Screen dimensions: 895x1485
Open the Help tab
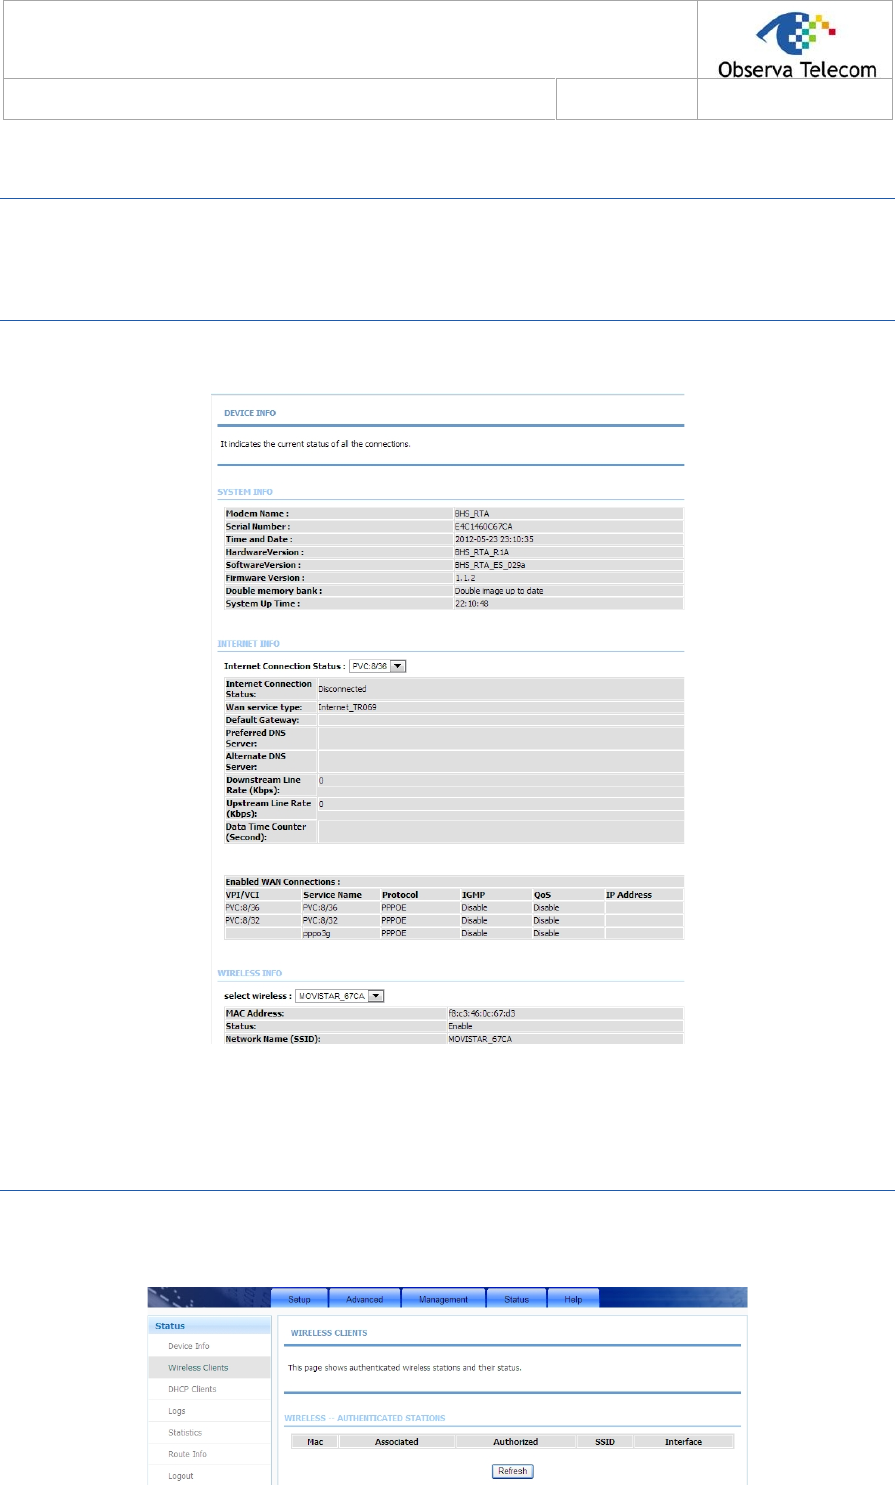573,1298
